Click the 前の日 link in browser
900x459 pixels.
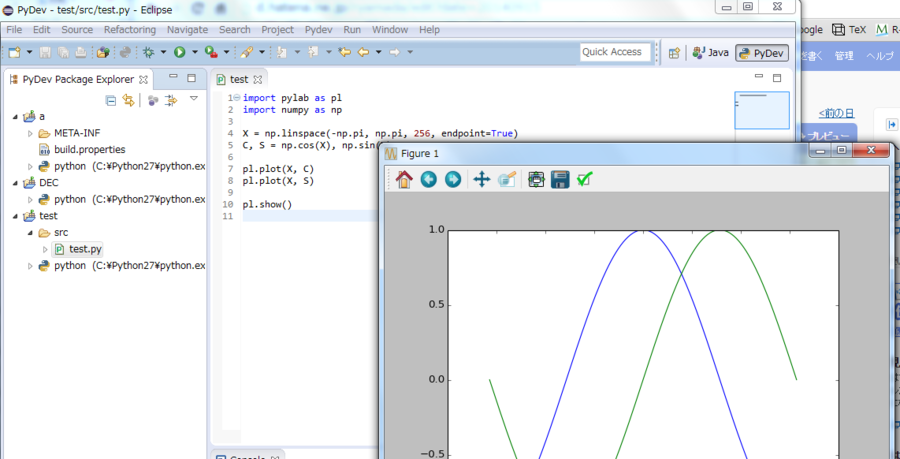point(836,113)
